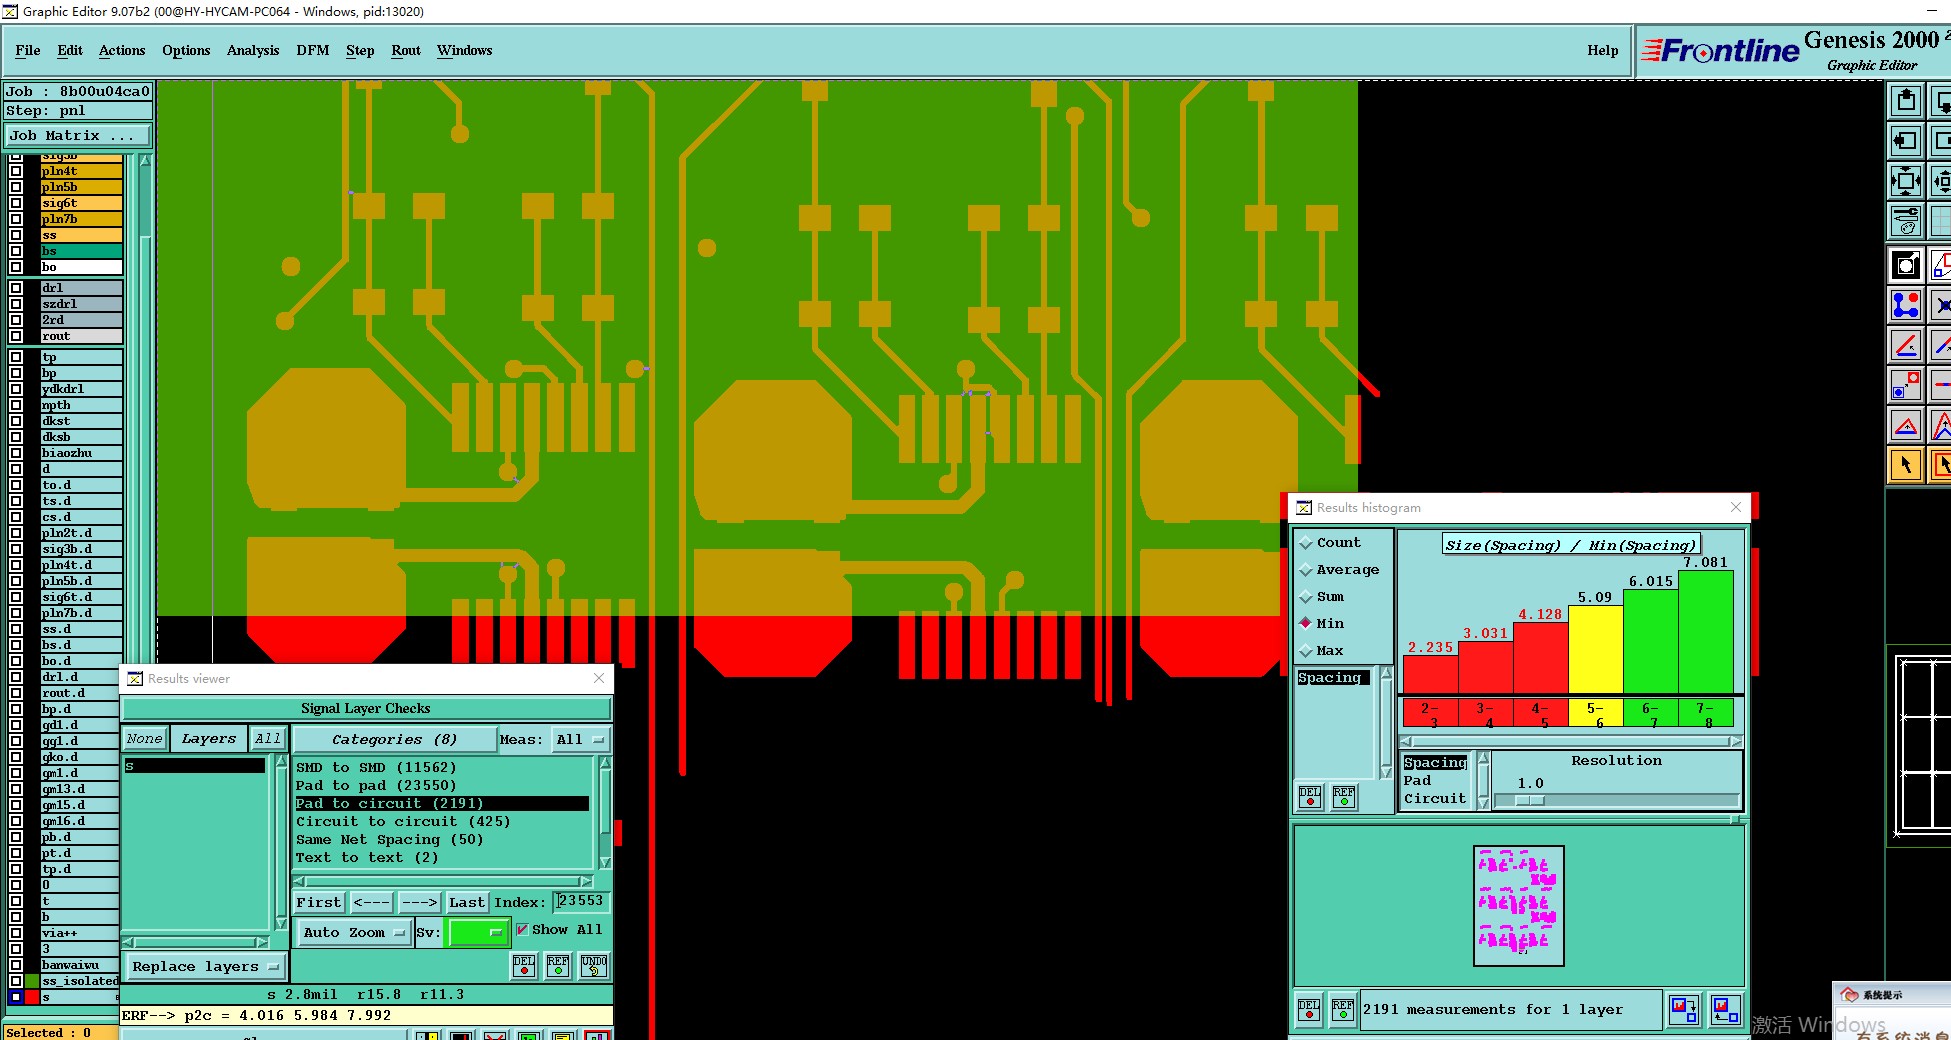The height and width of the screenshot is (1040, 1951).
Task: Click the REF icon in Results viewer
Action: click(x=558, y=966)
